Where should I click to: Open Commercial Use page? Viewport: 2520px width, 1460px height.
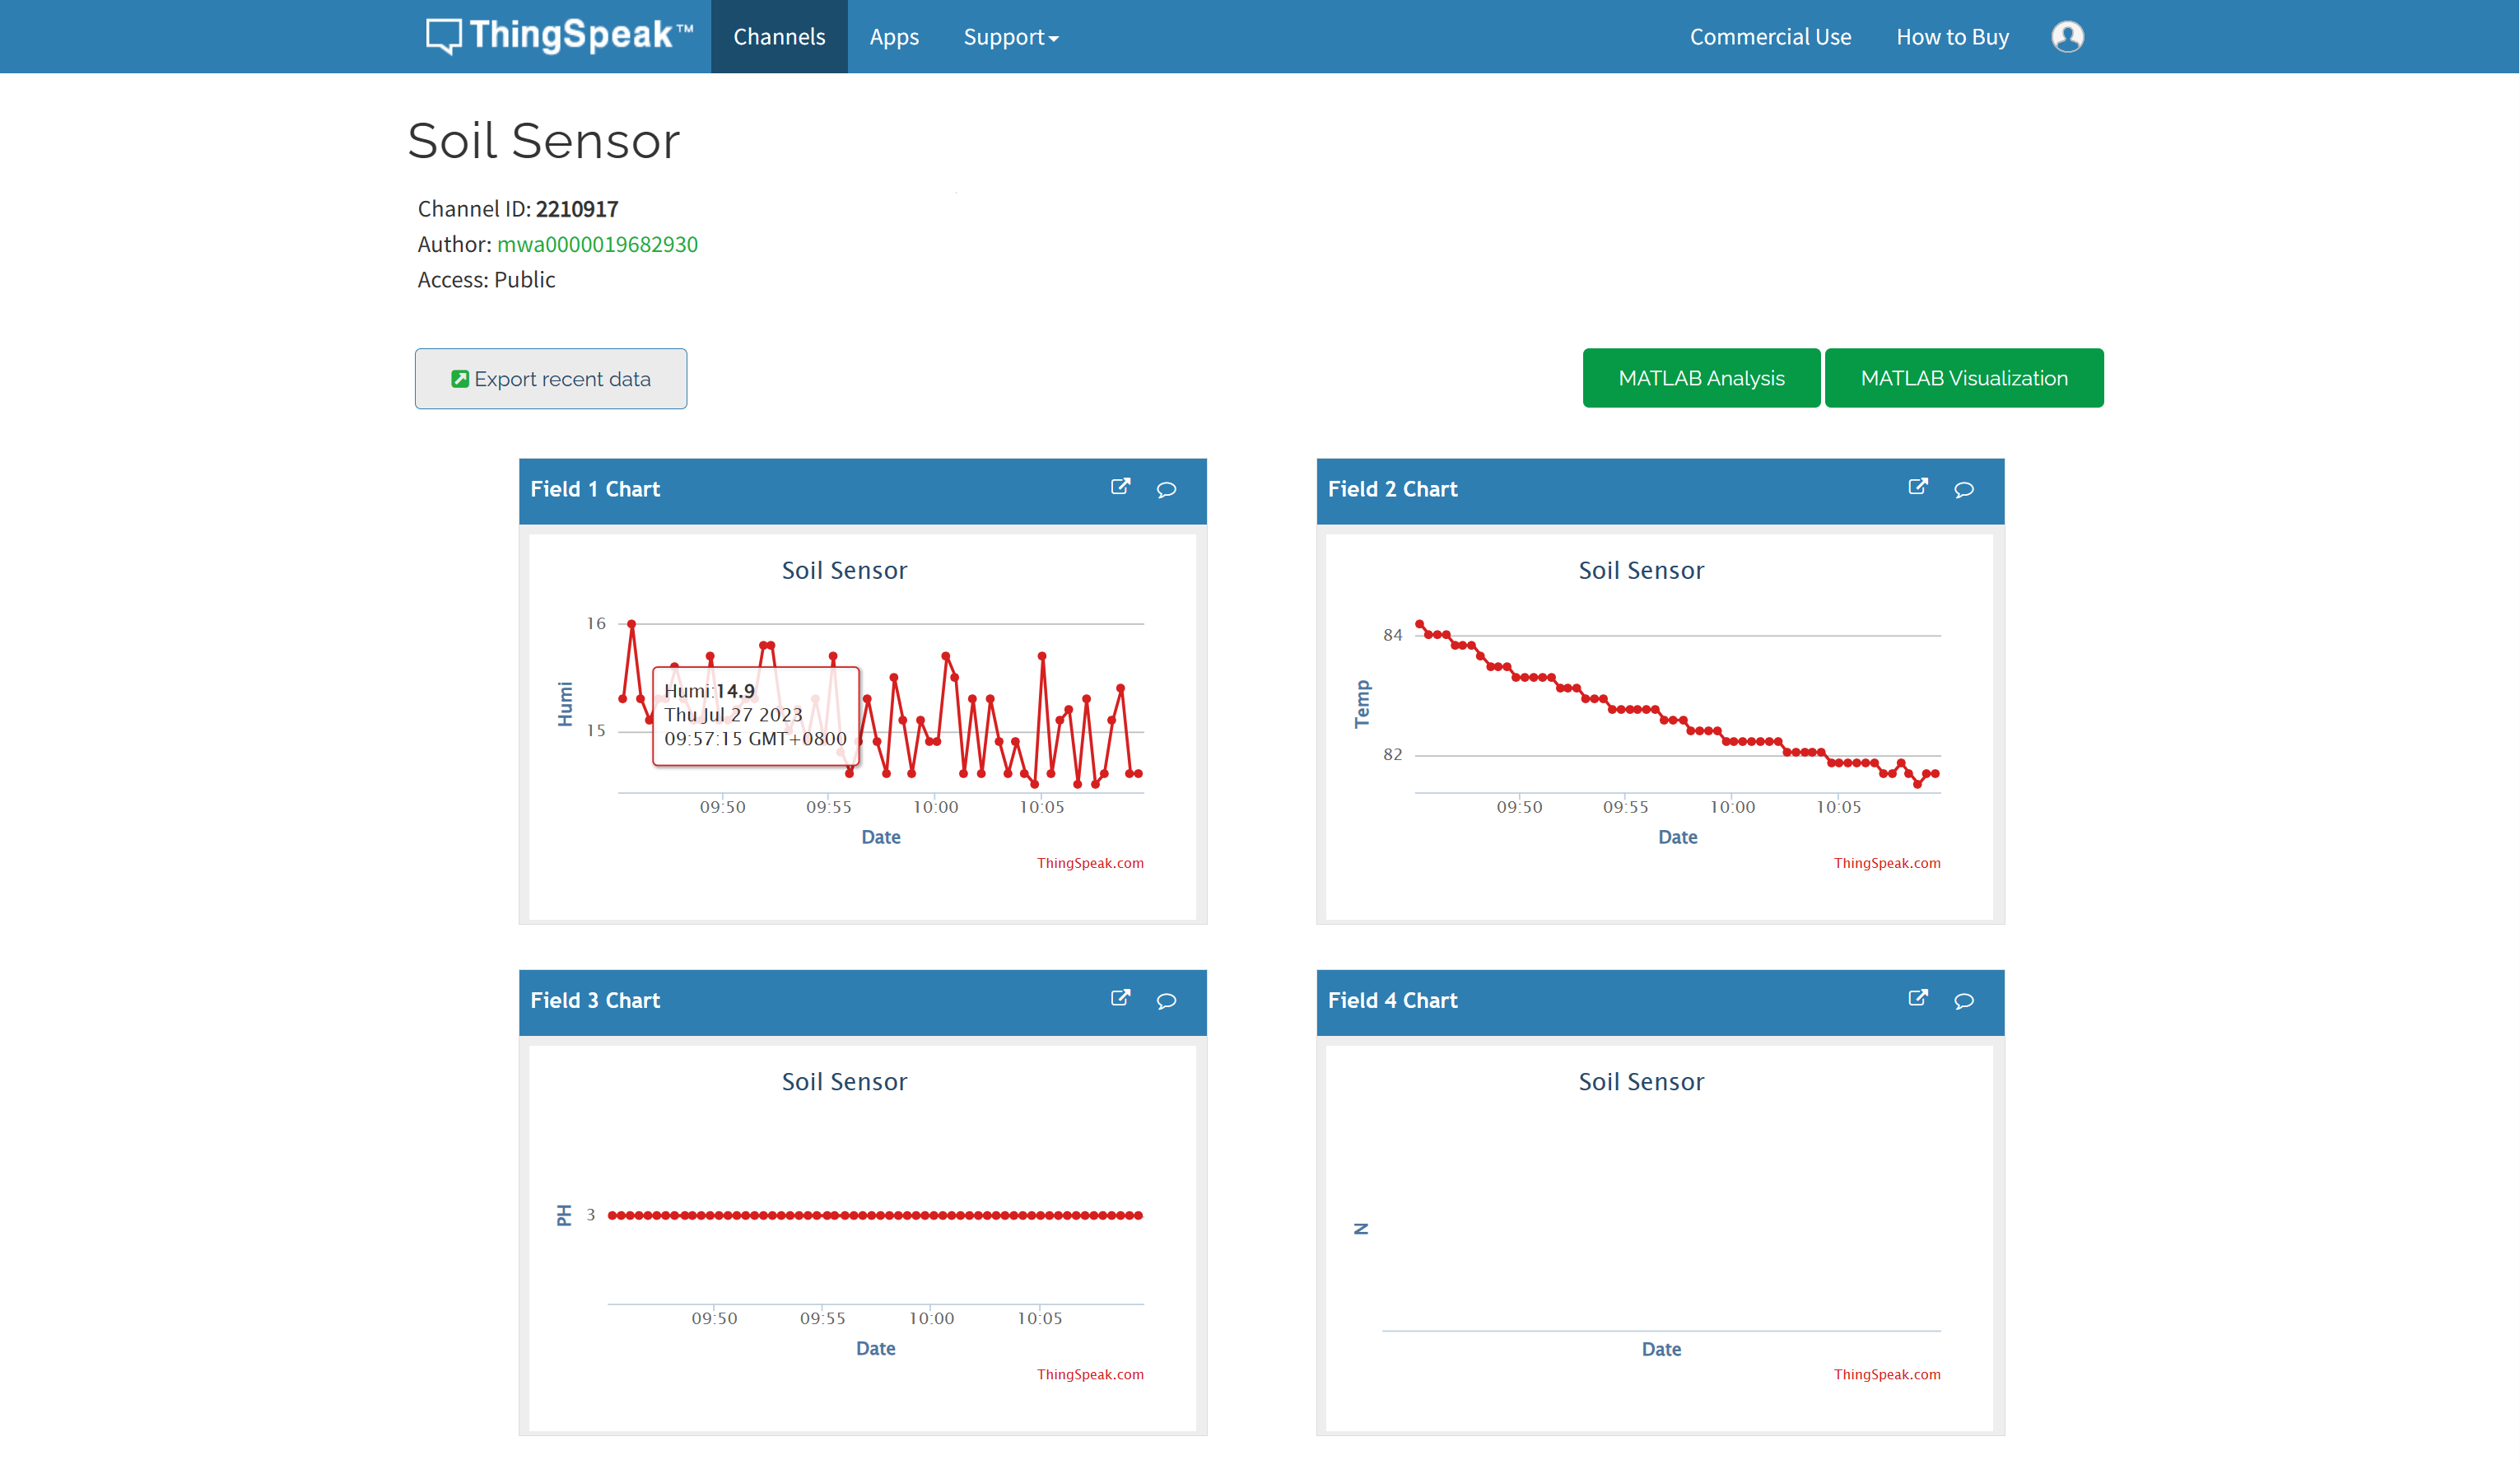tap(1770, 37)
